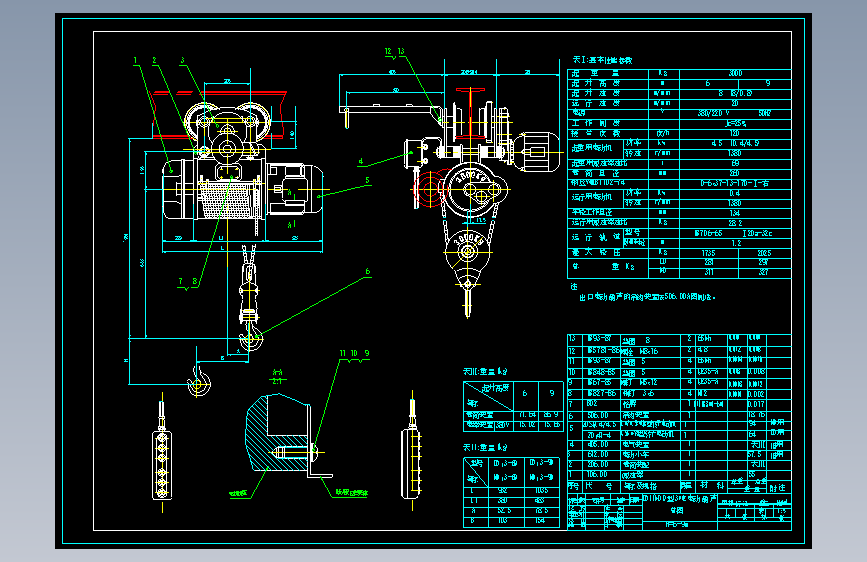867x562 pixels.
Task: Select callout number 13 above side view
Action: 401,51
